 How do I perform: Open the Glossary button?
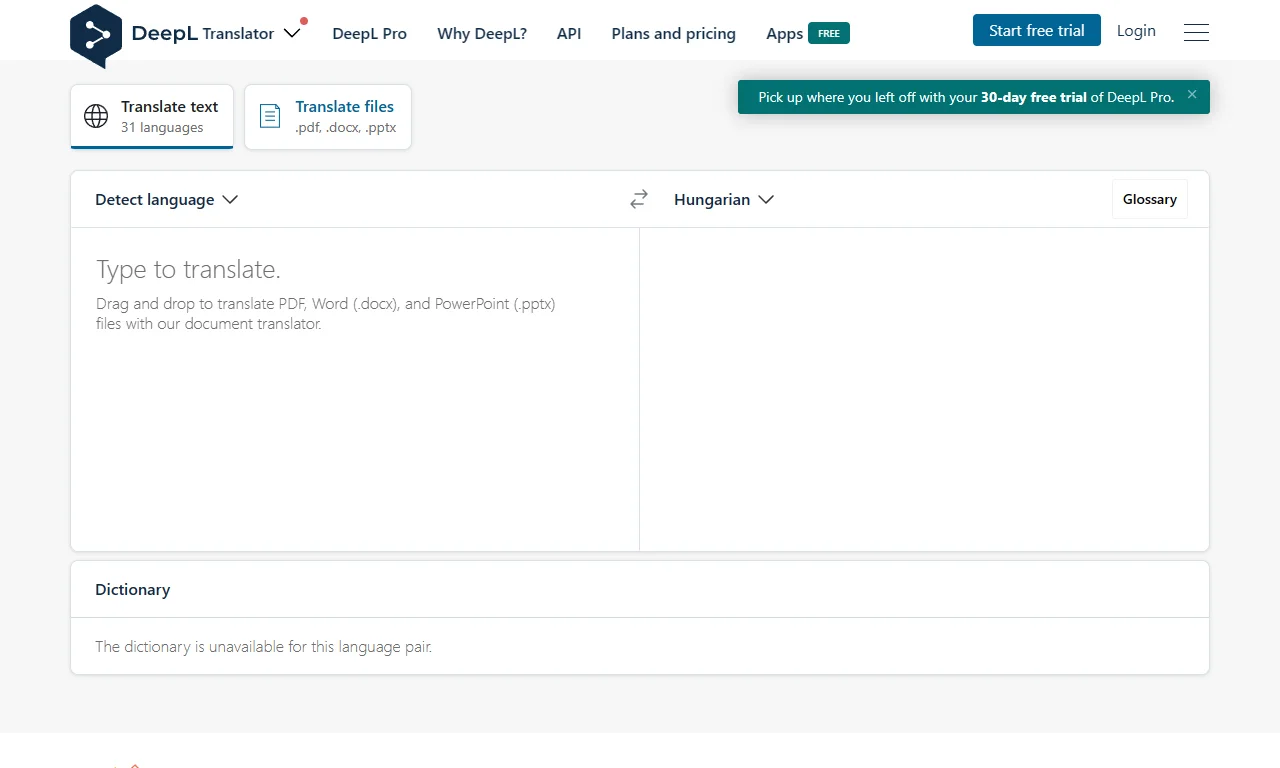[1150, 199]
